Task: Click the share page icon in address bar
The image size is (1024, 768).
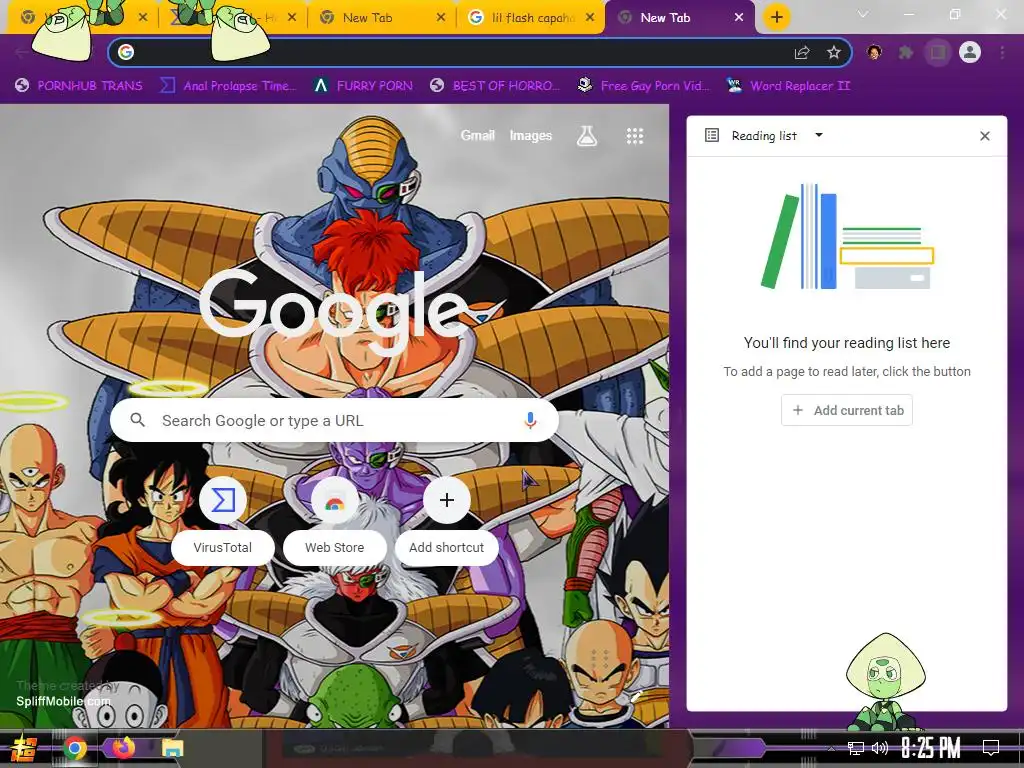Action: pos(802,53)
